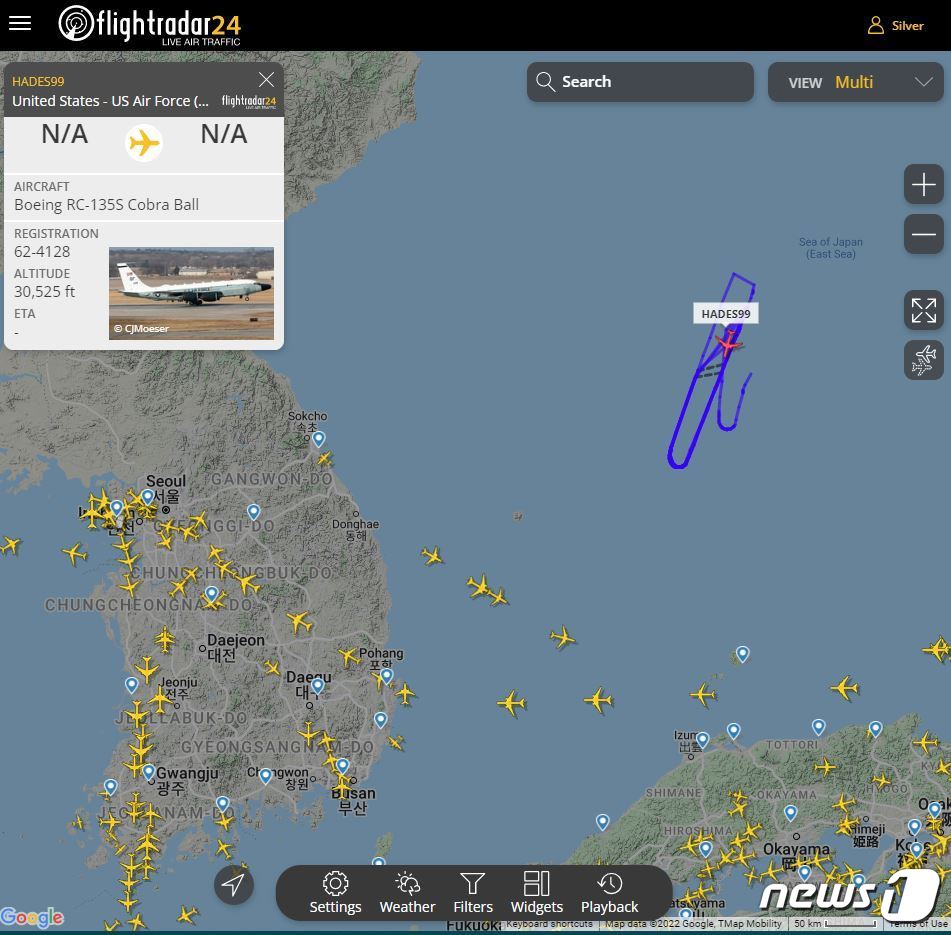Select the red HADES99 aircraft on map
951x935 pixels.
pyautogui.click(x=727, y=344)
